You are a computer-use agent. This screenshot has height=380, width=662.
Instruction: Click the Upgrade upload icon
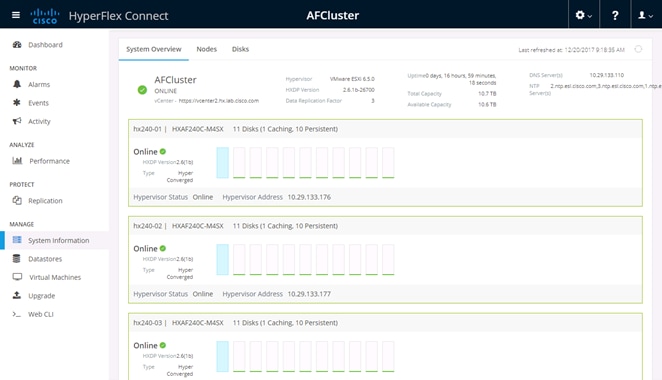[x=17, y=295]
